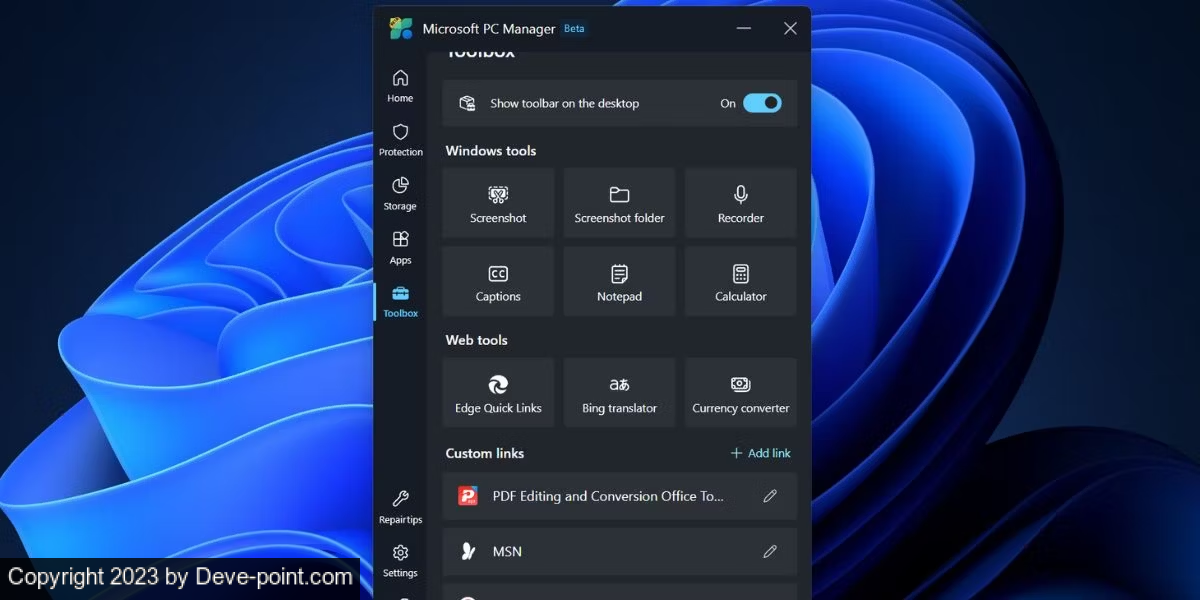Click the Windows tools heading
The width and height of the screenshot is (1200, 600).
pos(491,151)
